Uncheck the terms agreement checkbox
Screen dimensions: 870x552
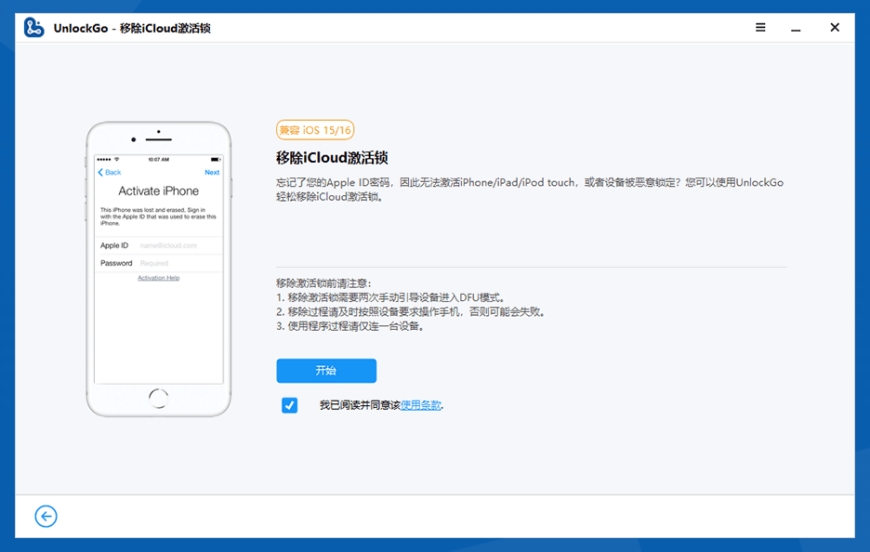(x=290, y=405)
